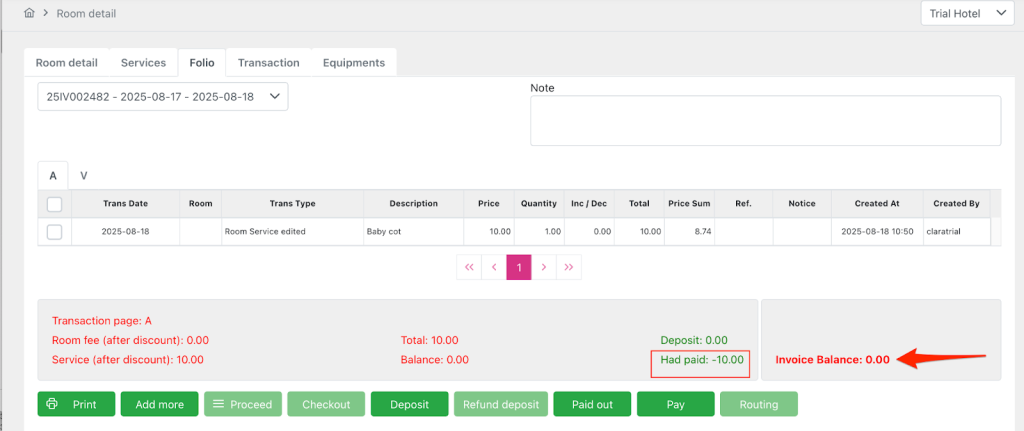This screenshot has height=431, width=1024.
Task: Go to next page arrow
Action: coord(543,268)
